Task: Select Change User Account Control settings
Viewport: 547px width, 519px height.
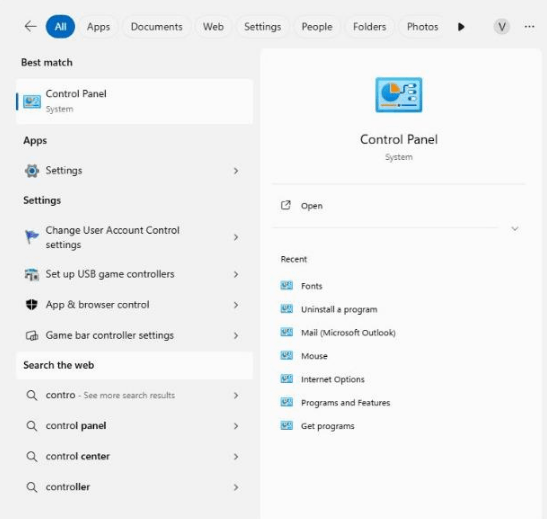Action: tap(134, 237)
